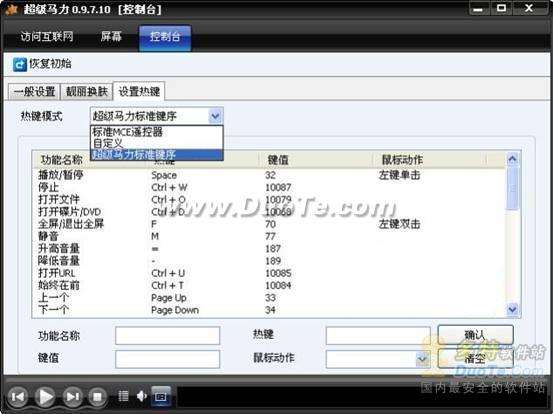Click key value 10087 cell
Screen dimensions: 553x414
click(x=278, y=187)
